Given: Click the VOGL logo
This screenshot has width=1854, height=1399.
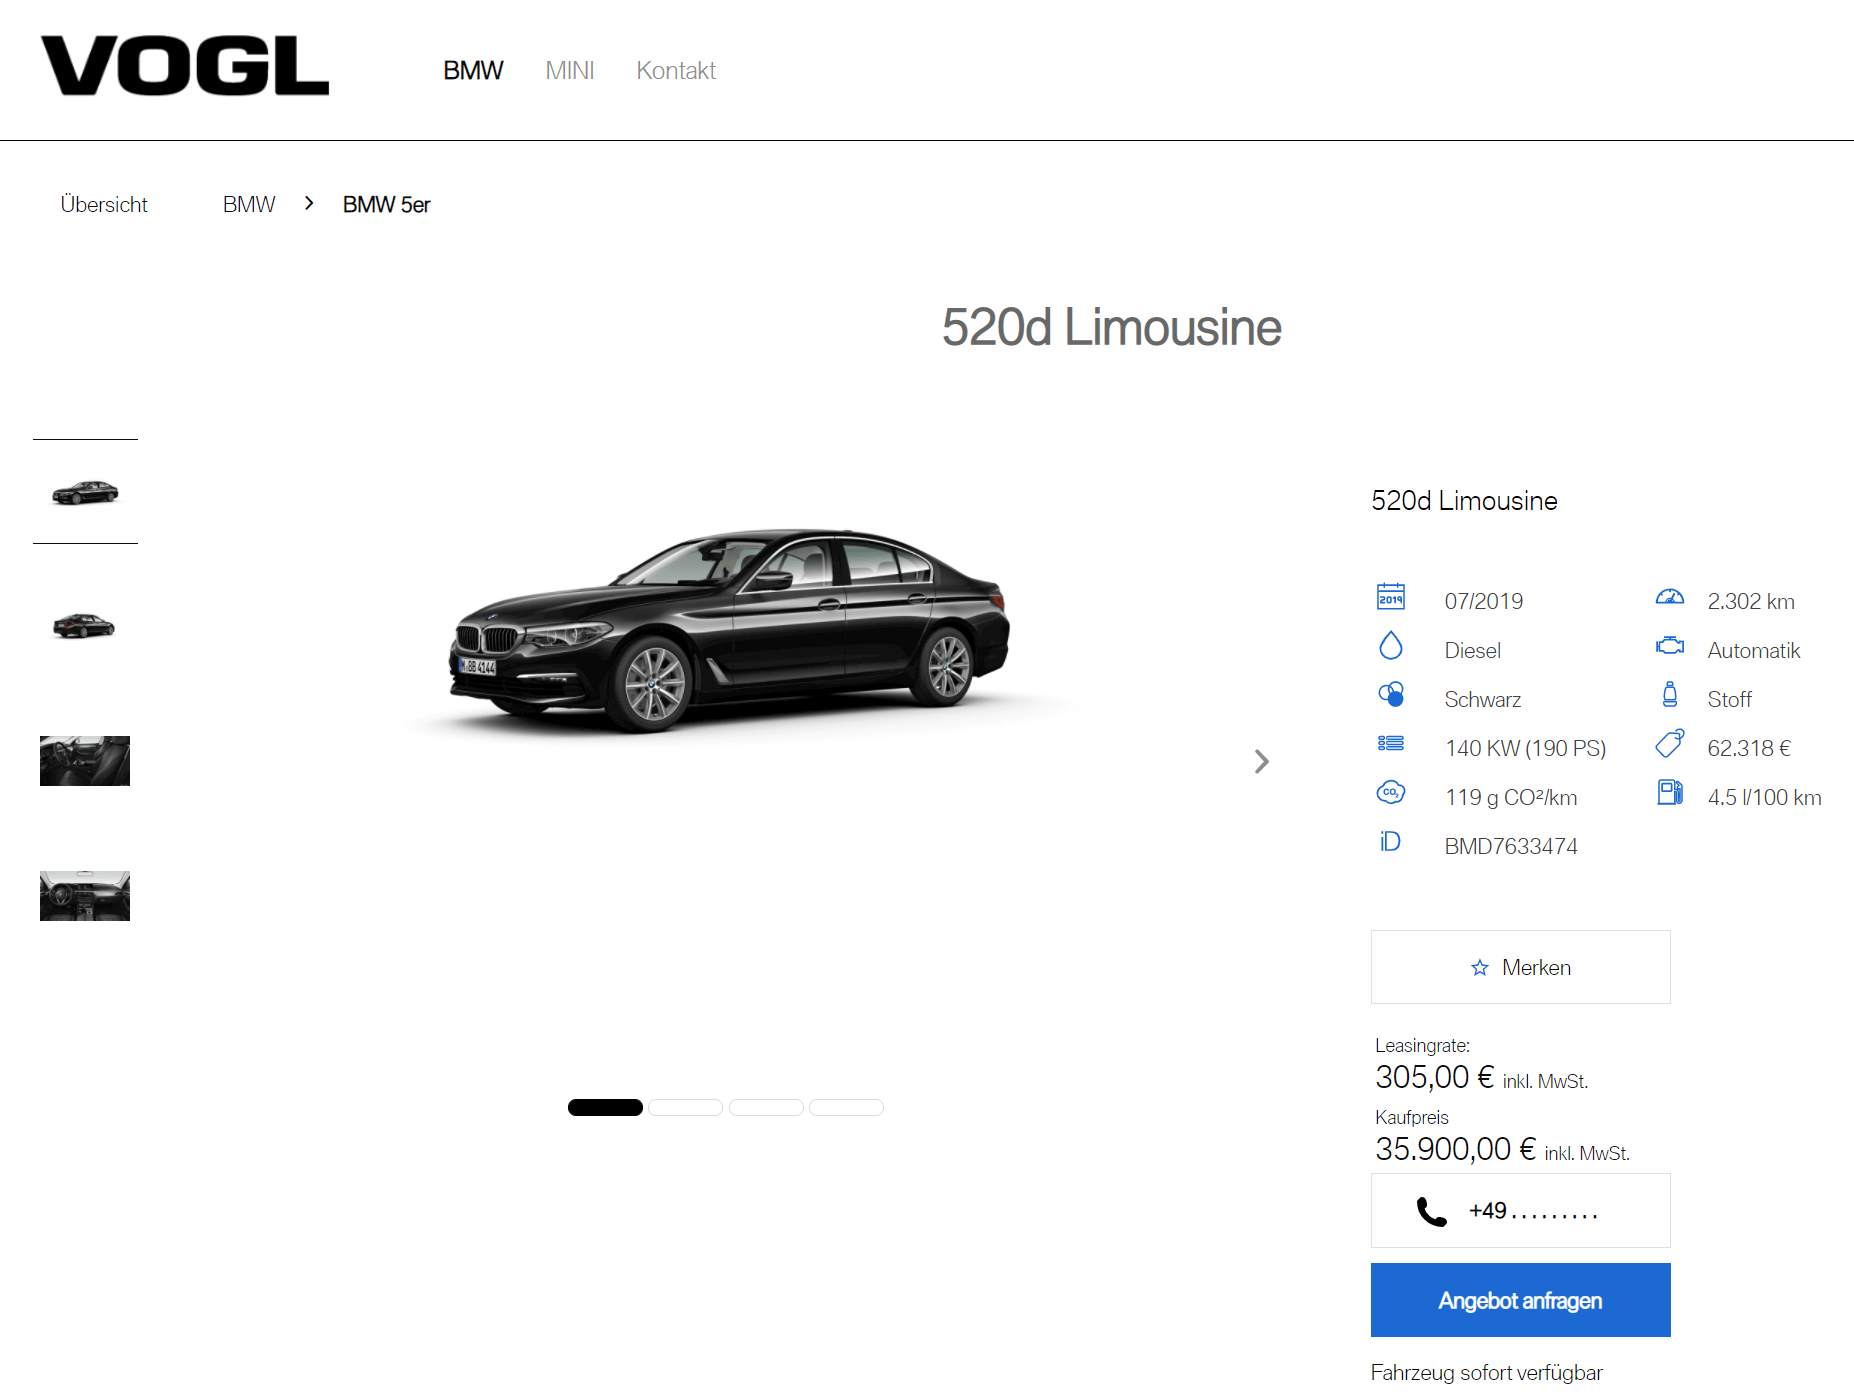Looking at the screenshot, I should point(185,66).
